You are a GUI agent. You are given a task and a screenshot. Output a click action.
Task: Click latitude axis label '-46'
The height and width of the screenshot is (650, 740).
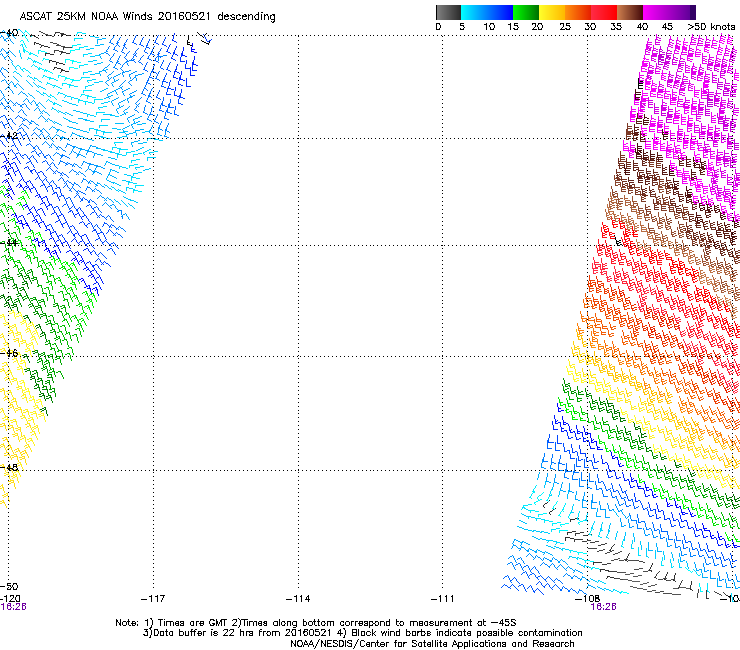click(9, 353)
